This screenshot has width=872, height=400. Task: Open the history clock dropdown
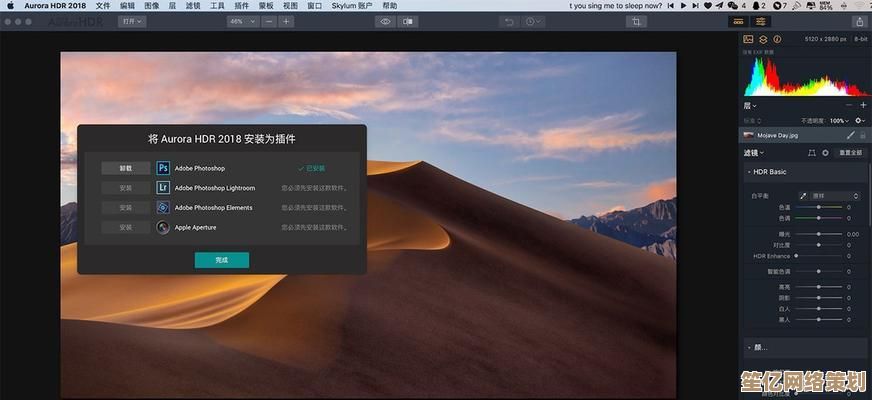point(533,22)
